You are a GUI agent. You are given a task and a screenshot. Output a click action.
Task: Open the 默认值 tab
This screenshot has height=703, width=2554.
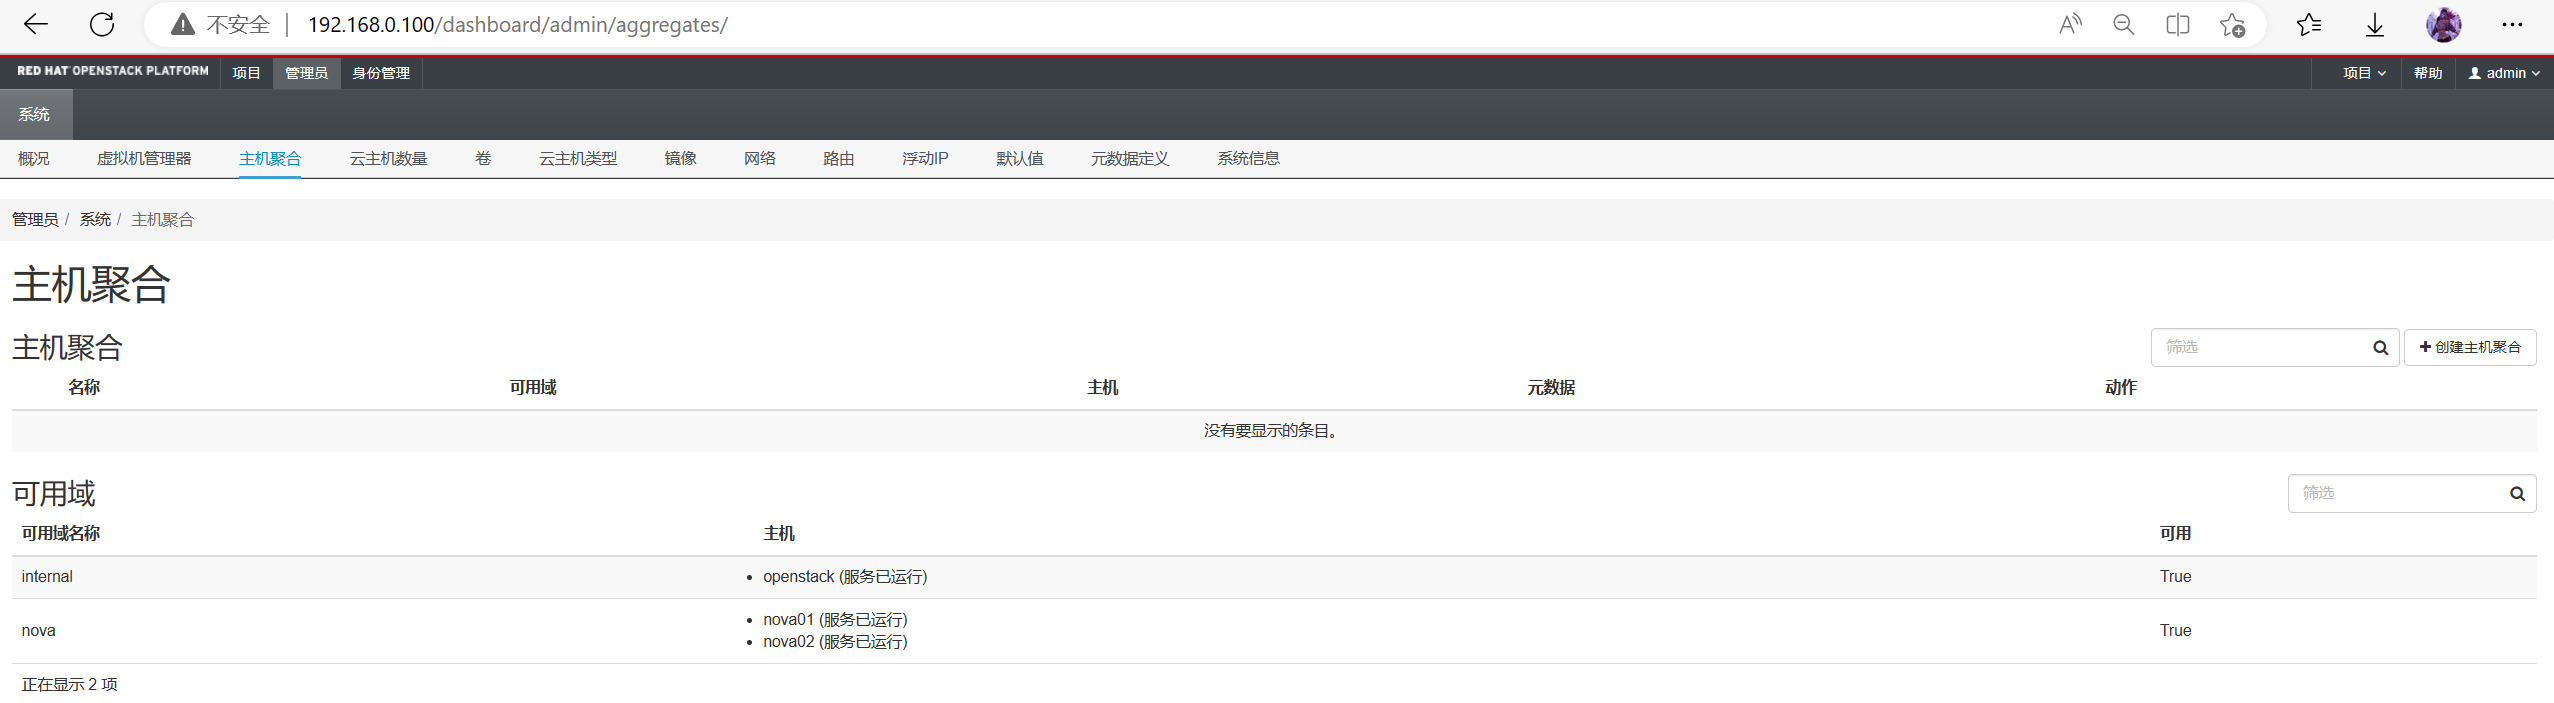(x=1020, y=158)
